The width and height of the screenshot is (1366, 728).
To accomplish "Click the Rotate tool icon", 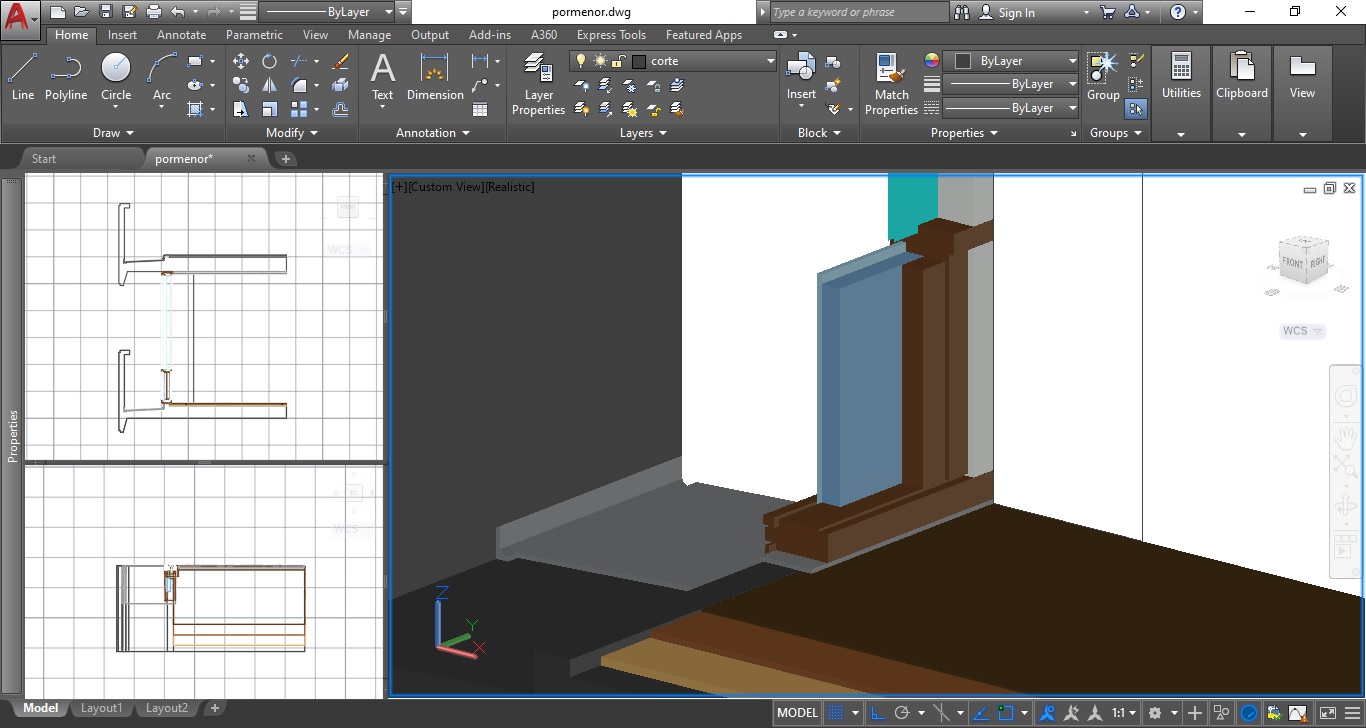I will [x=269, y=61].
